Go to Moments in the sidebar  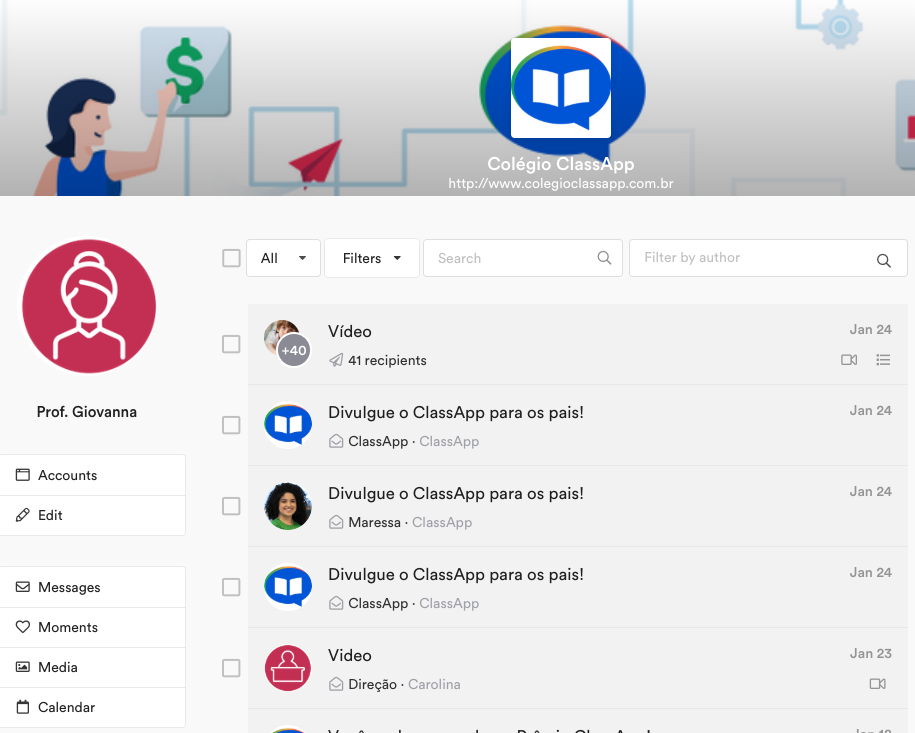pyautogui.click(x=93, y=627)
